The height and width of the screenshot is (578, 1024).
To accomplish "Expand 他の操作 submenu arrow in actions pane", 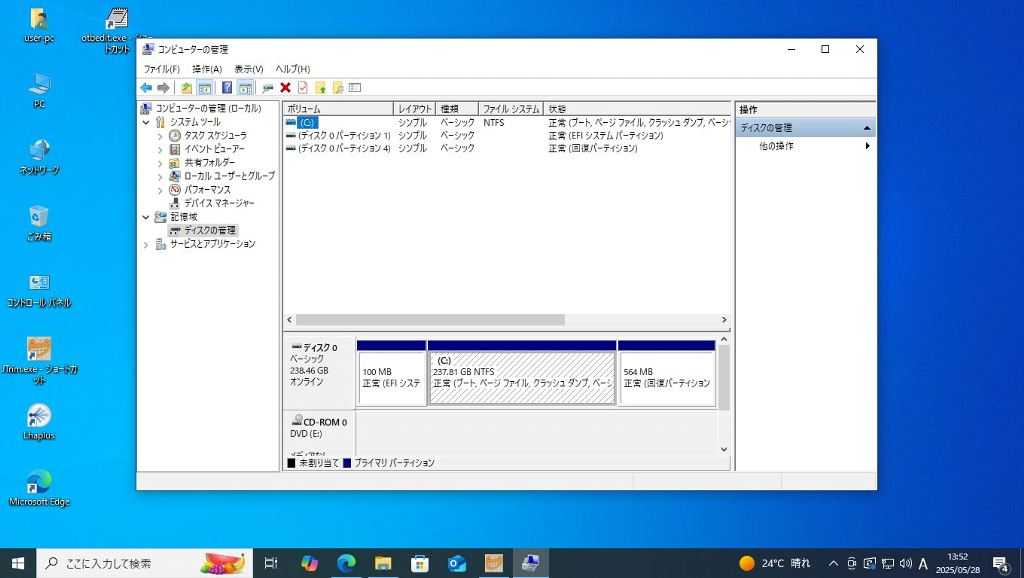I will (867, 146).
